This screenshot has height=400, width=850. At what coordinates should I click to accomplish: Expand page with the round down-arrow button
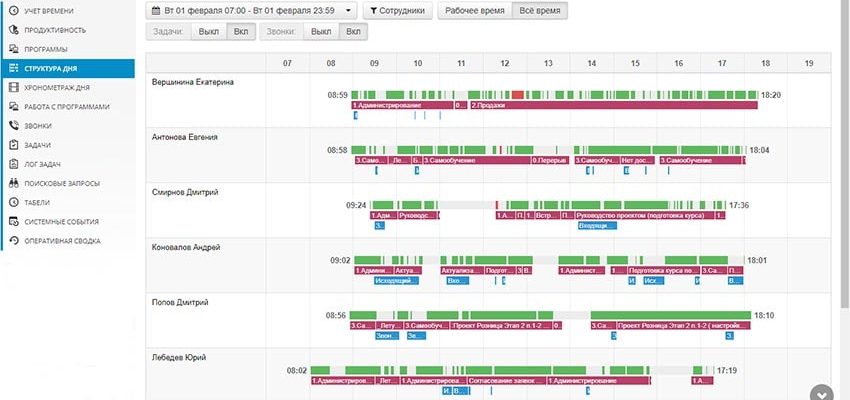click(822, 395)
